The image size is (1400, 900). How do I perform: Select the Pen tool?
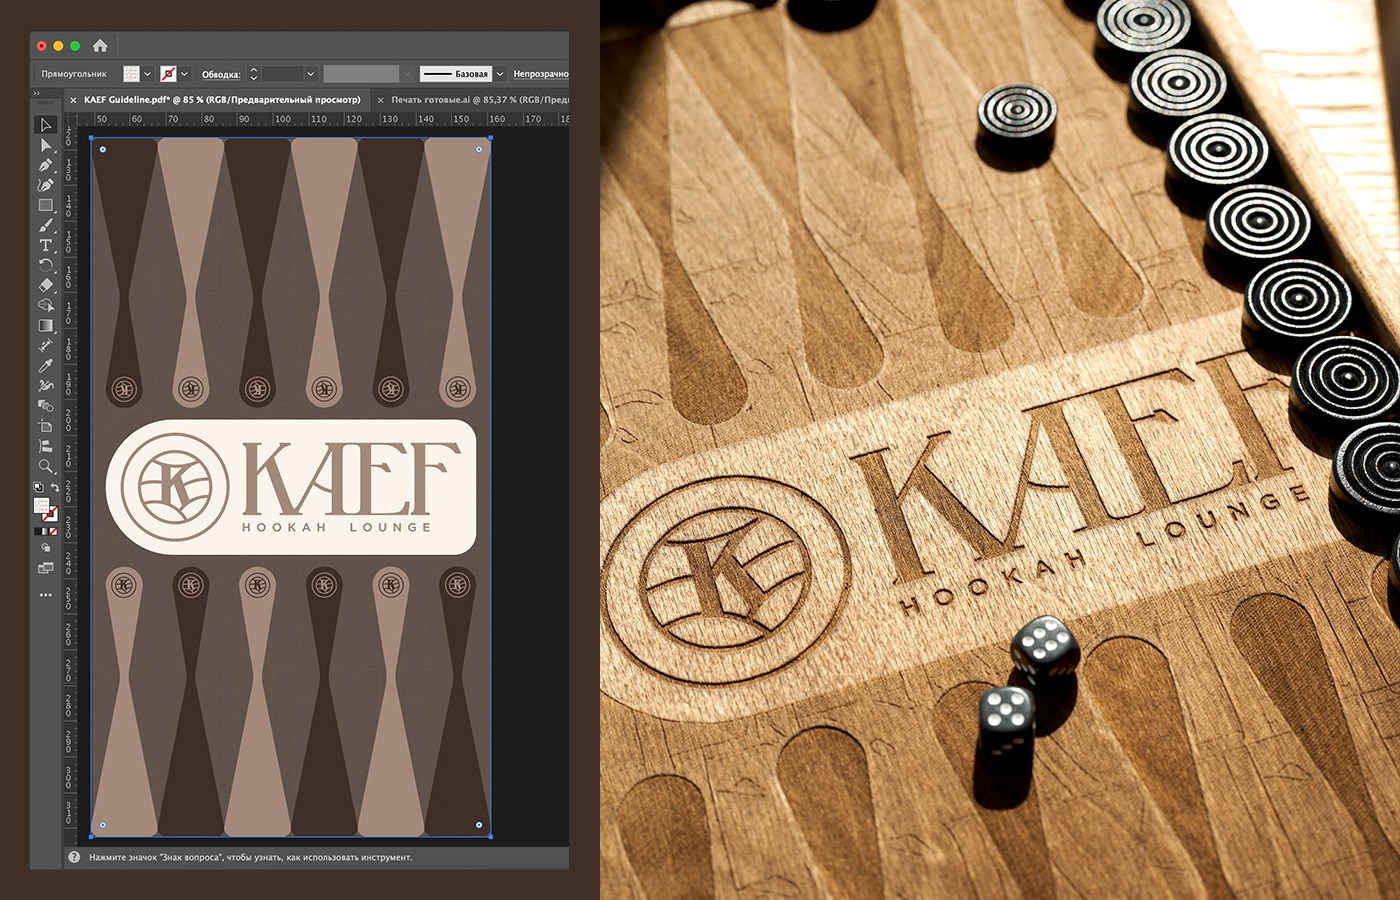point(45,165)
